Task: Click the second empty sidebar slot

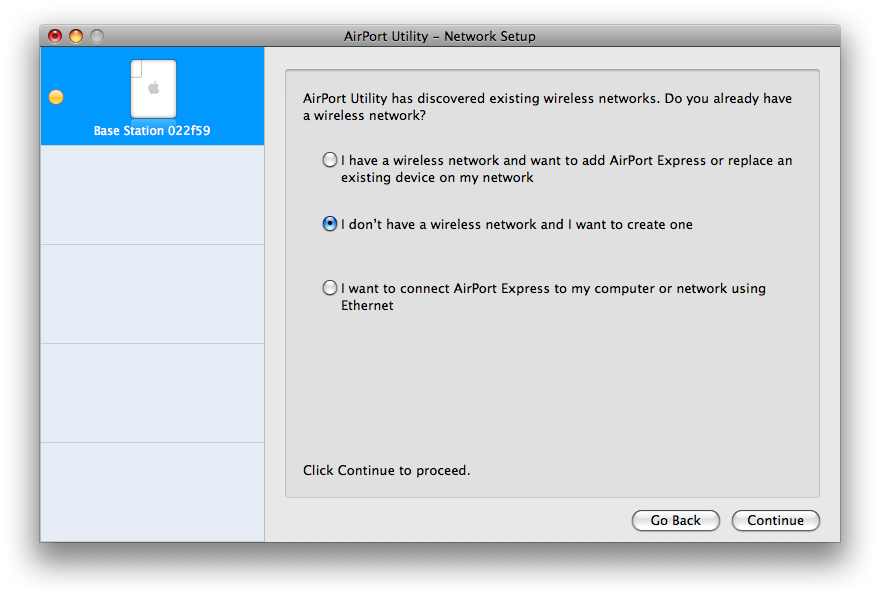Action: pos(152,294)
